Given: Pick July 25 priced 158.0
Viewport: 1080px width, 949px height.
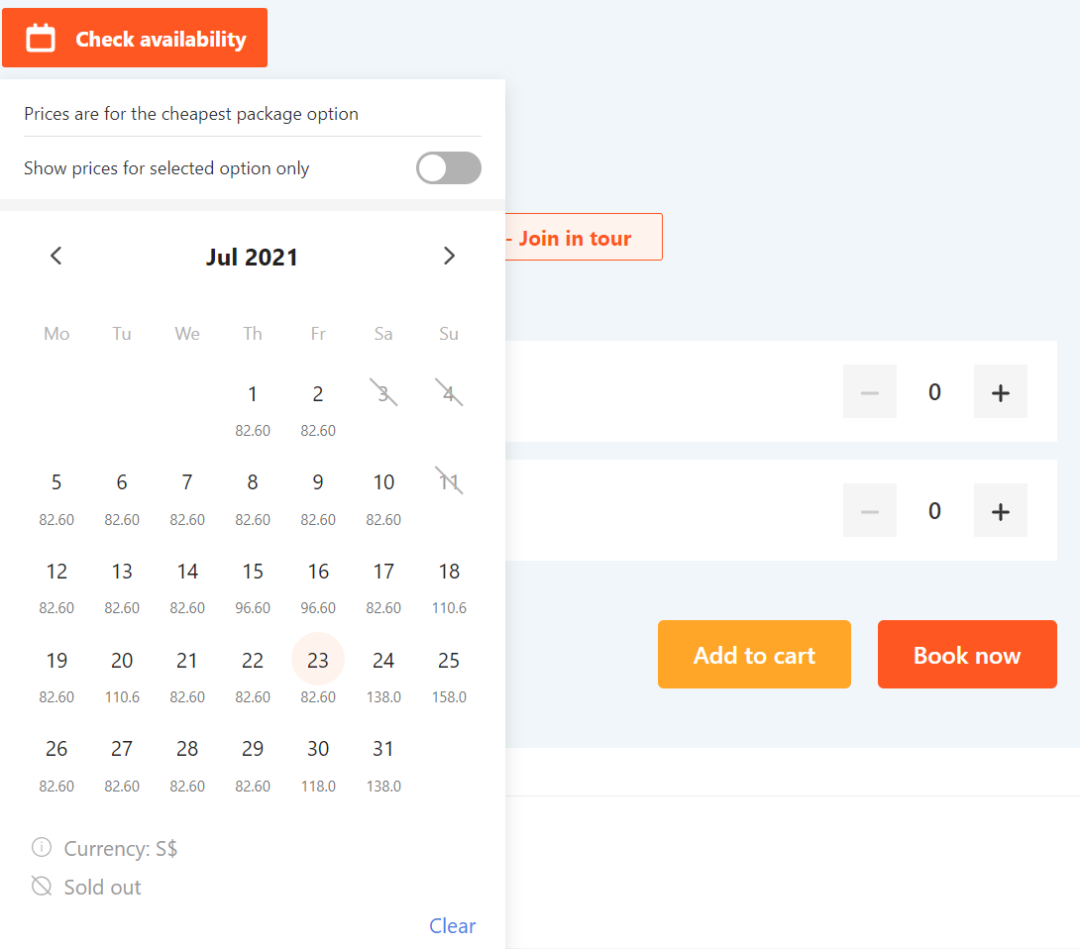Looking at the screenshot, I should tap(449, 676).
